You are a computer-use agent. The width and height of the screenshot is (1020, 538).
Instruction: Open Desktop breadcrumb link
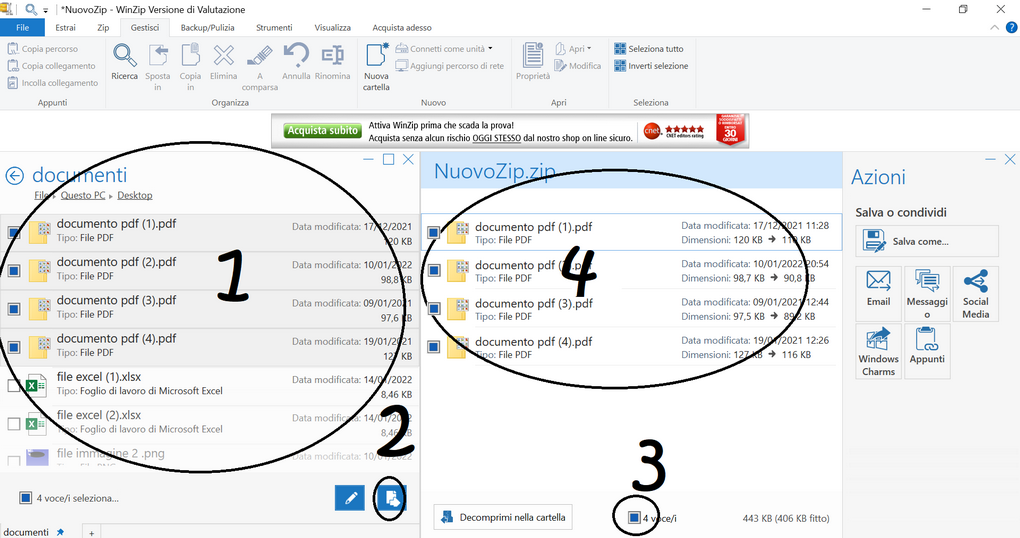click(x=135, y=195)
